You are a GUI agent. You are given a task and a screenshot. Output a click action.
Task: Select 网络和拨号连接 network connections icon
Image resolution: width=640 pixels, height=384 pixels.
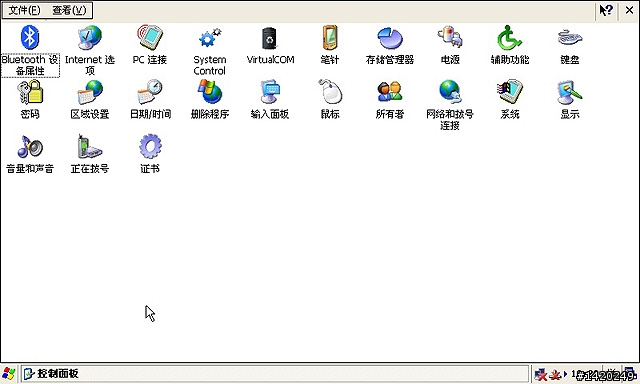pyautogui.click(x=450, y=92)
